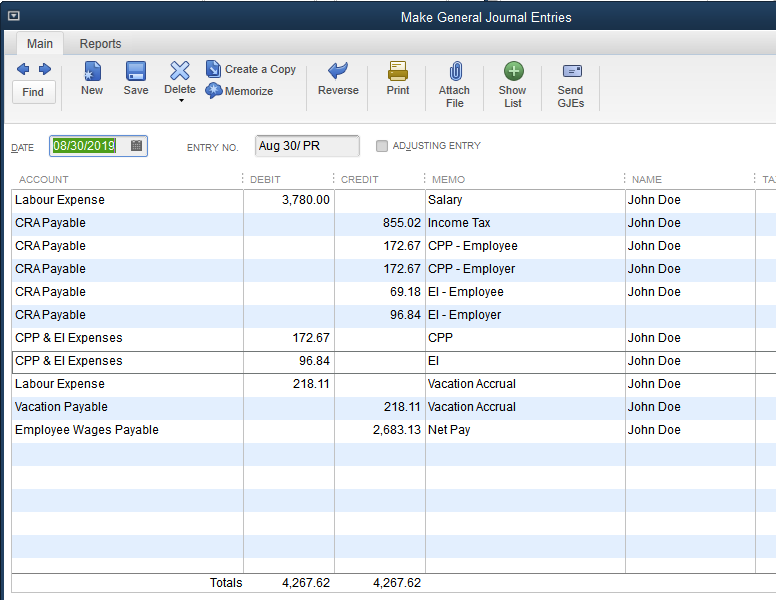Image resolution: width=776 pixels, height=600 pixels.
Task: Click Create a Copy
Action: (x=251, y=69)
